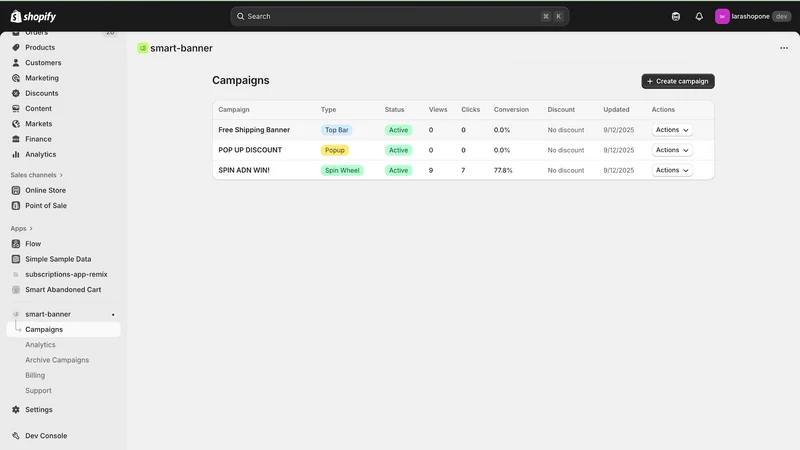The image size is (800, 450).
Task: Open the Sidekick assistant icon
Action: 676,16
